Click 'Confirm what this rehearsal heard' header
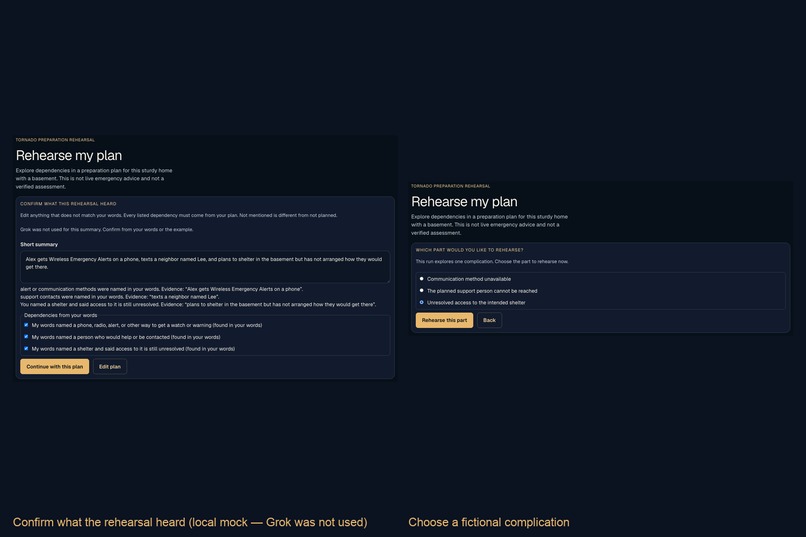806x537 pixels. coord(68,203)
